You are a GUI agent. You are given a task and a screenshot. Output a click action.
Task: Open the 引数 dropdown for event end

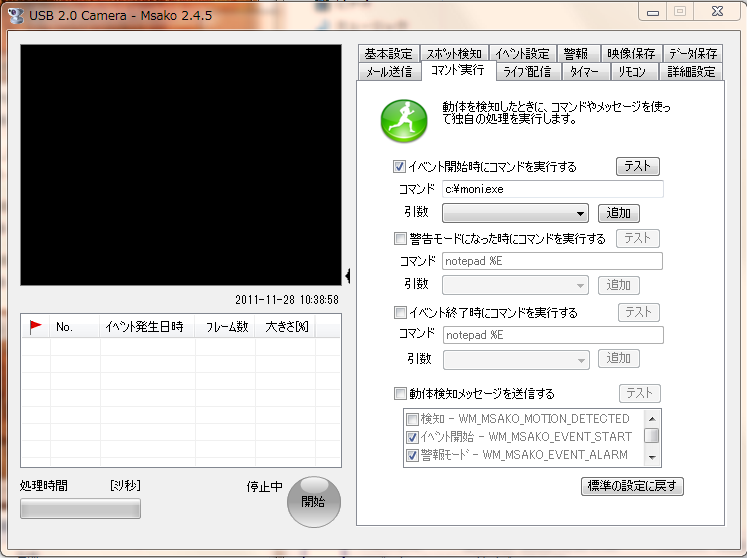[516, 360]
